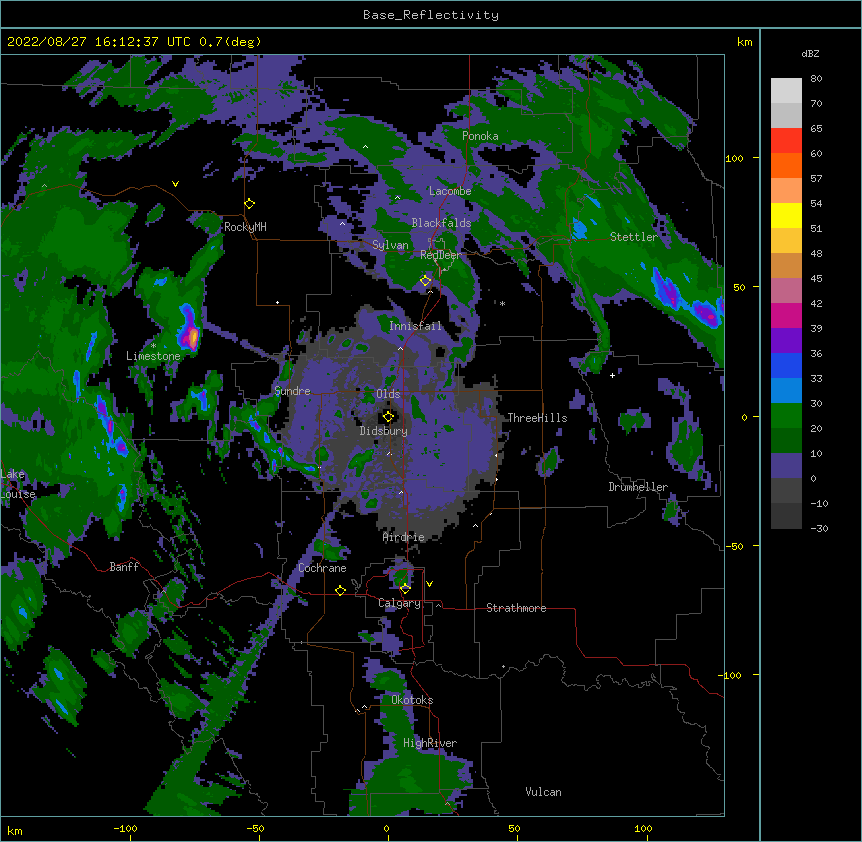Select the yellow V marker east of Calgary

[429, 584]
